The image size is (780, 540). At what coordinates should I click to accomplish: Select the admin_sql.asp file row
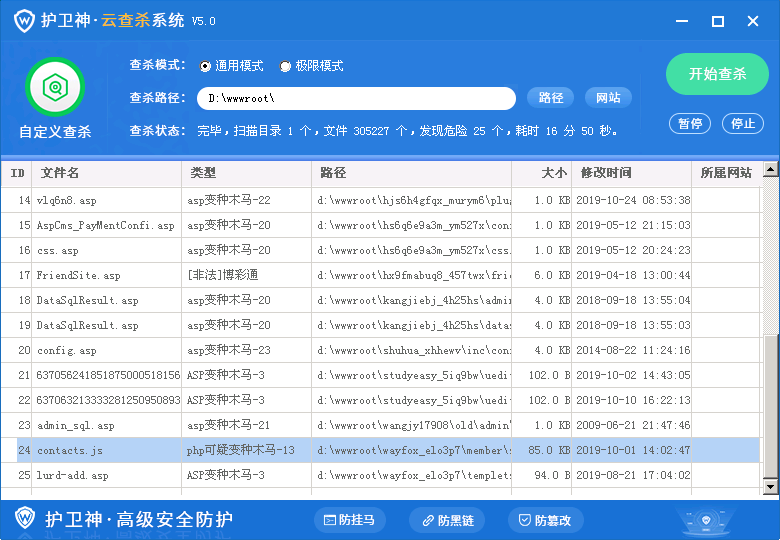coord(381,425)
